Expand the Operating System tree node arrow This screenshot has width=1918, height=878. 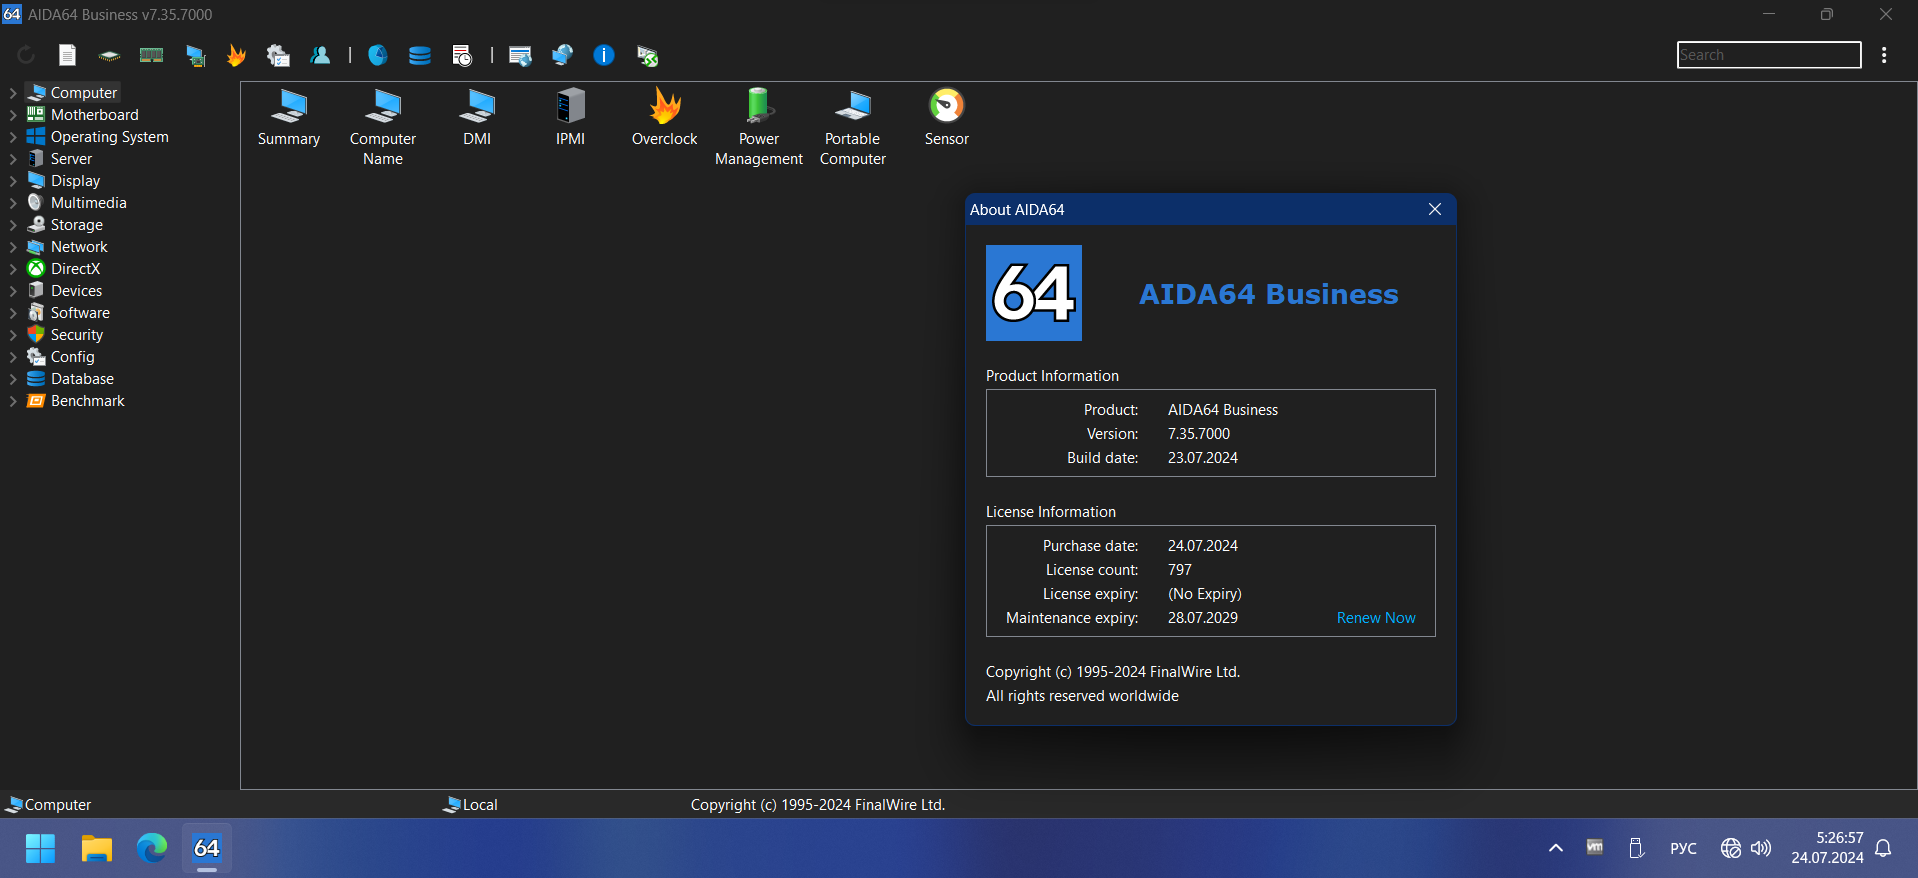click(13, 137)
